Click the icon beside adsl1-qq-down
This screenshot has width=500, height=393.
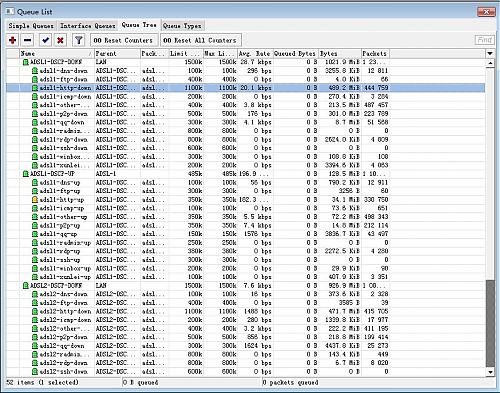(35, 122)
